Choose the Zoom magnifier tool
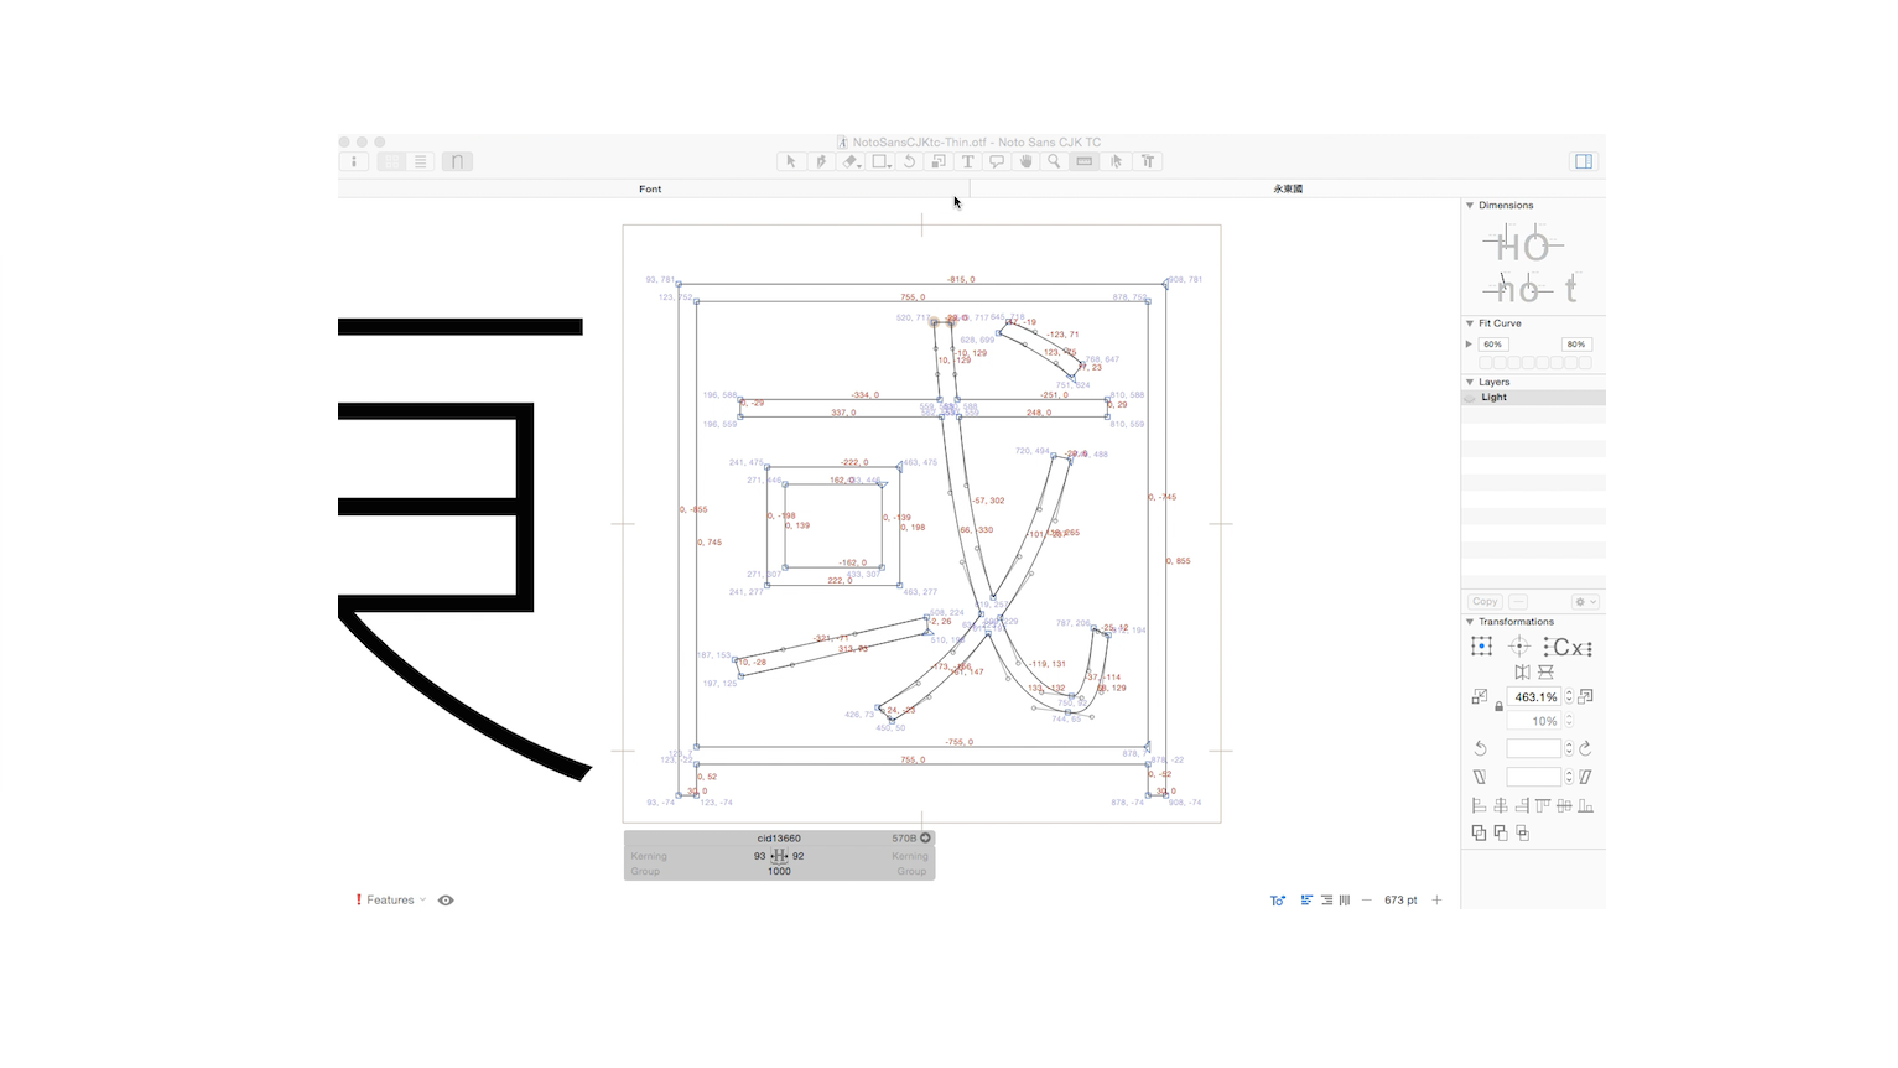 click(x=1054, y=161)
